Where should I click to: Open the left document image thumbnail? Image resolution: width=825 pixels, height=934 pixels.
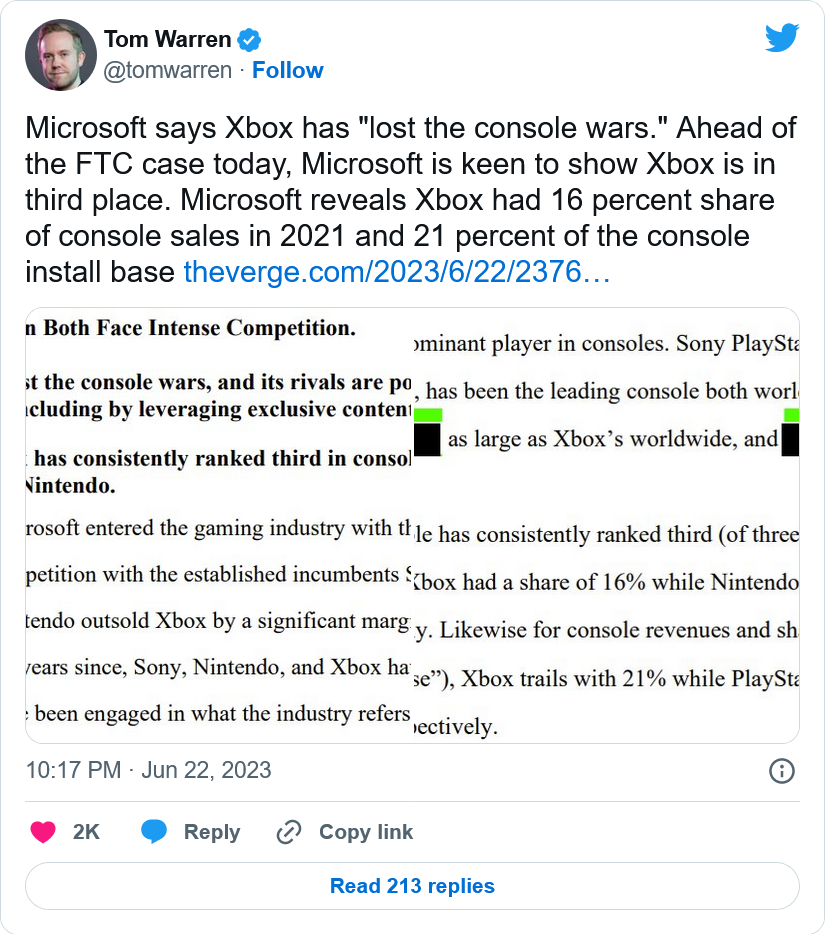pyautogui.click(x=218, y=525)
